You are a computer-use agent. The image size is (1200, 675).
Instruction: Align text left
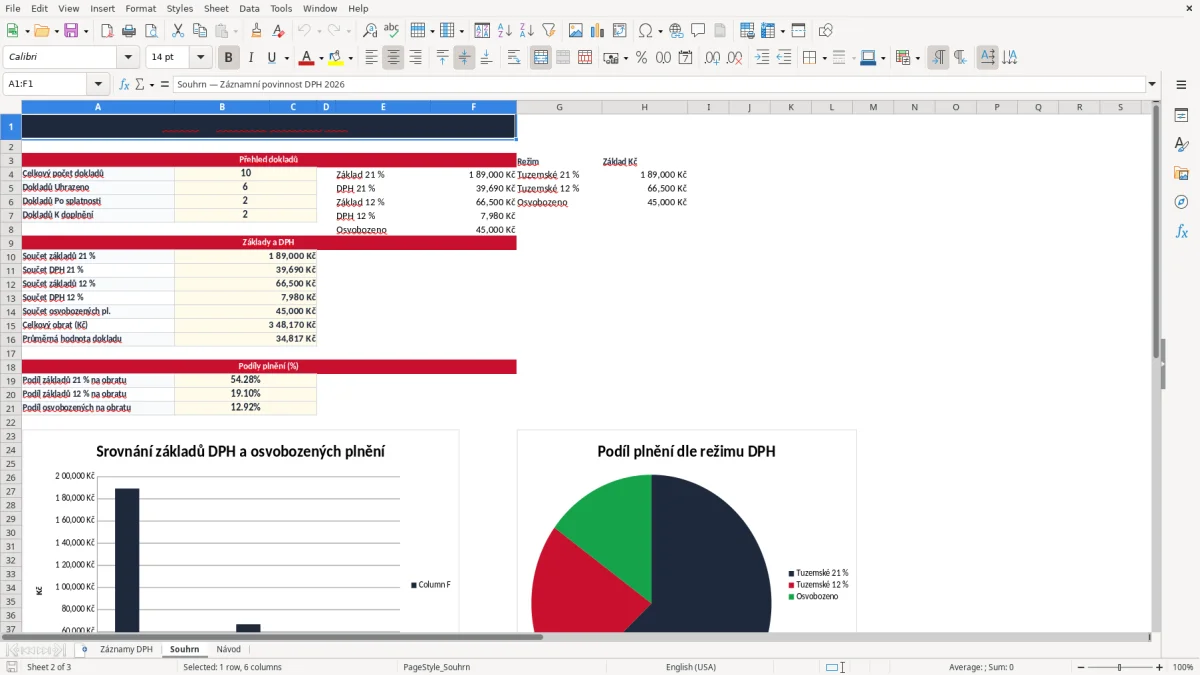[372, 58]
